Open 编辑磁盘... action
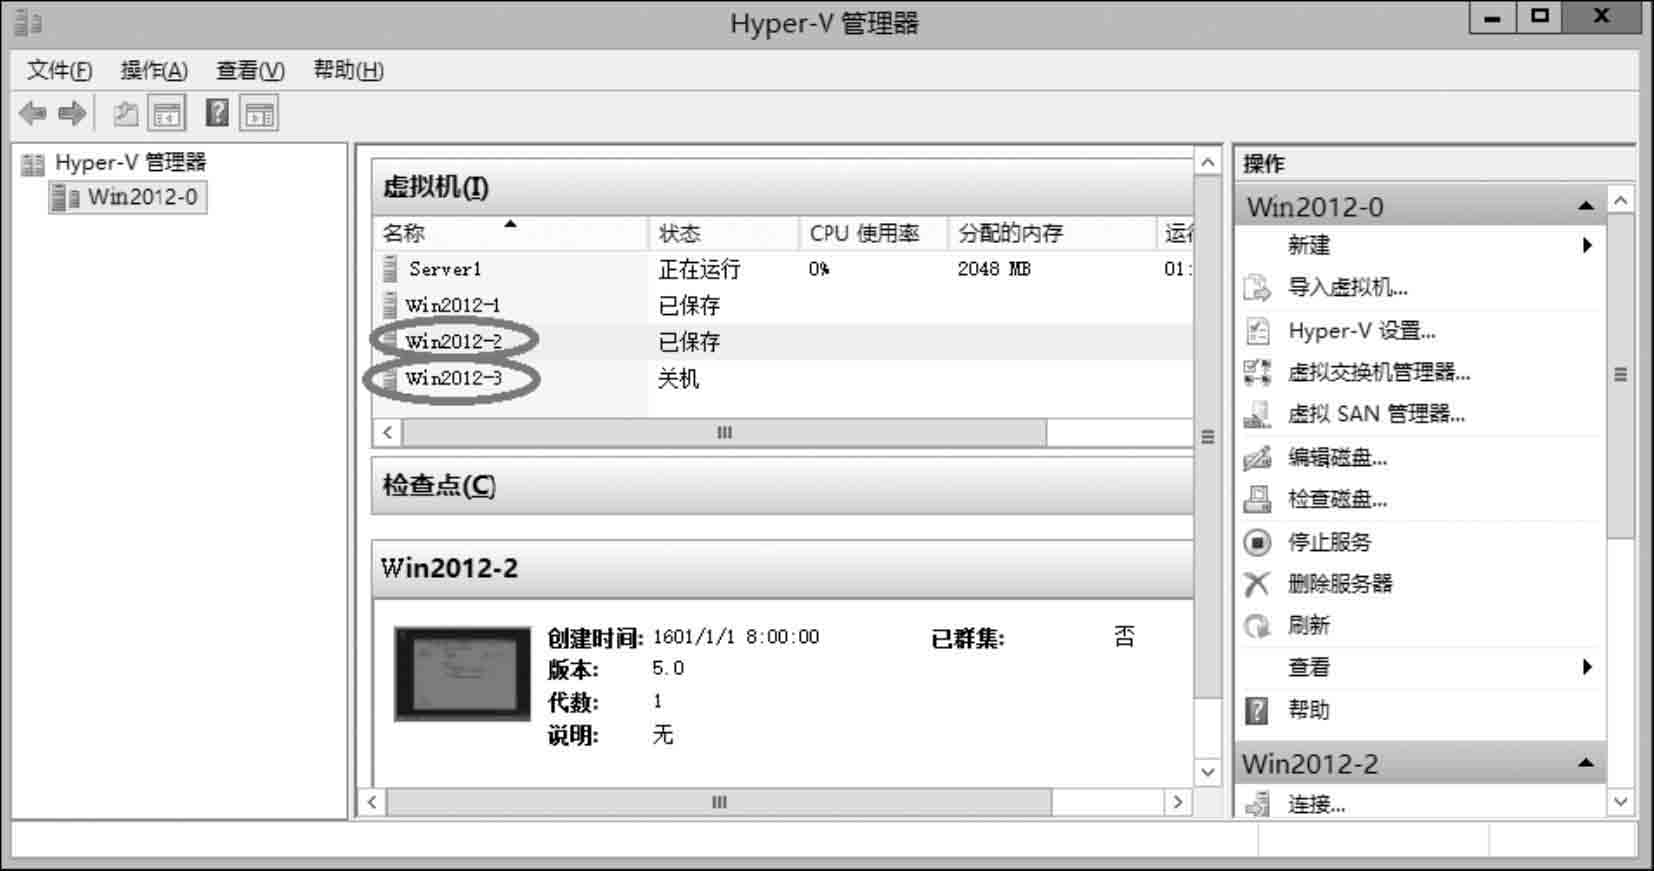Viewport: 1654px width, 871px height. click(x=1337, y=458)
